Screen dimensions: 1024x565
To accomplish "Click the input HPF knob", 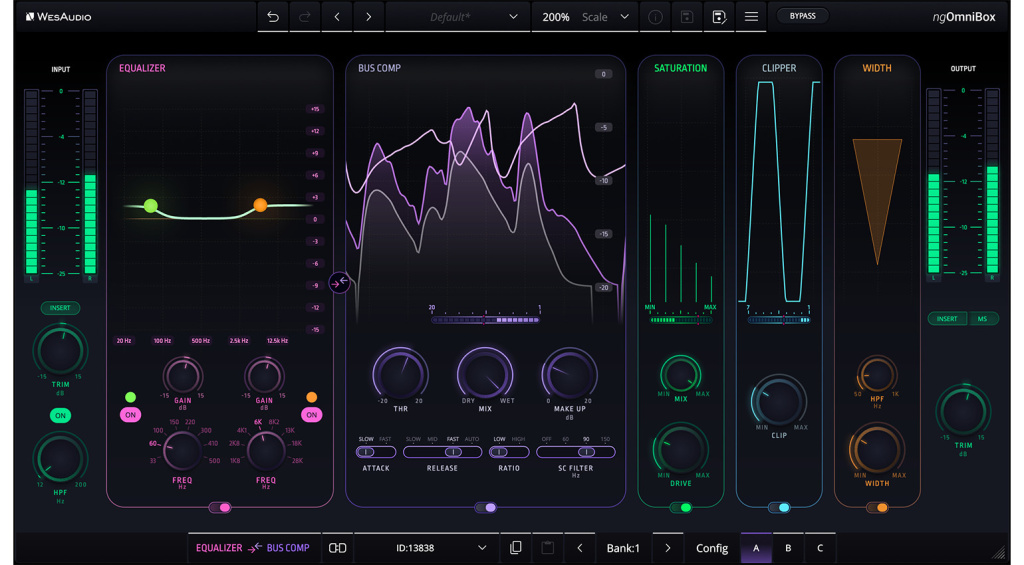I will click(x=60, y=458).
